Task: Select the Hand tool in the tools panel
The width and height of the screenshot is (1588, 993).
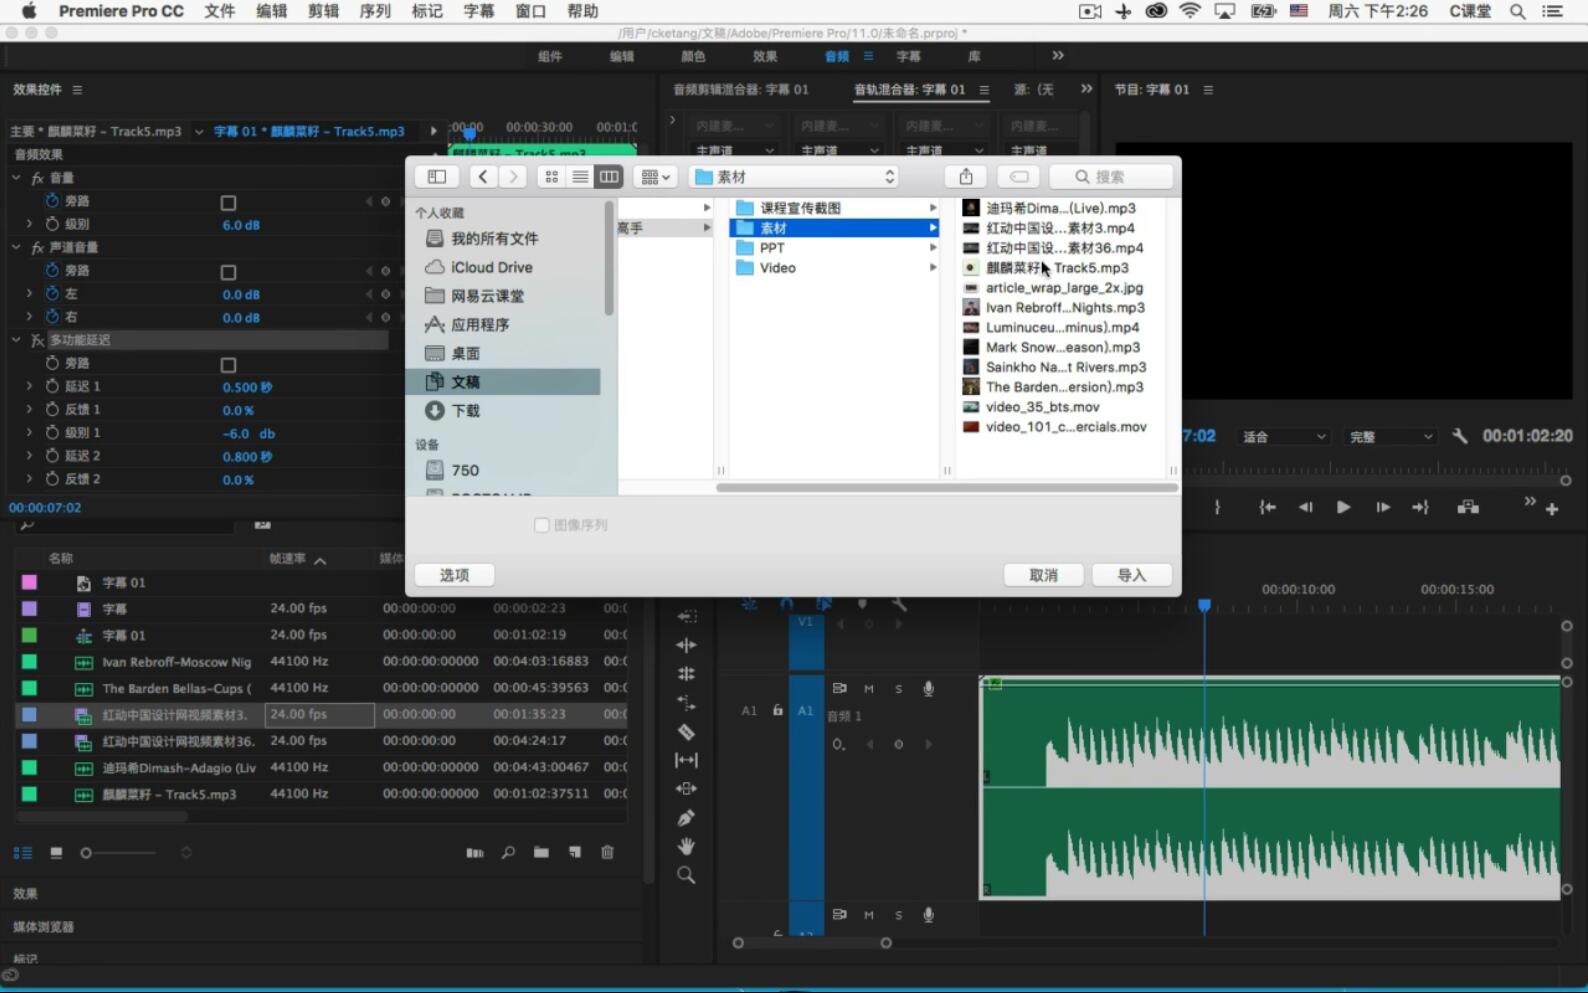Action: click(x=686, y=846)
